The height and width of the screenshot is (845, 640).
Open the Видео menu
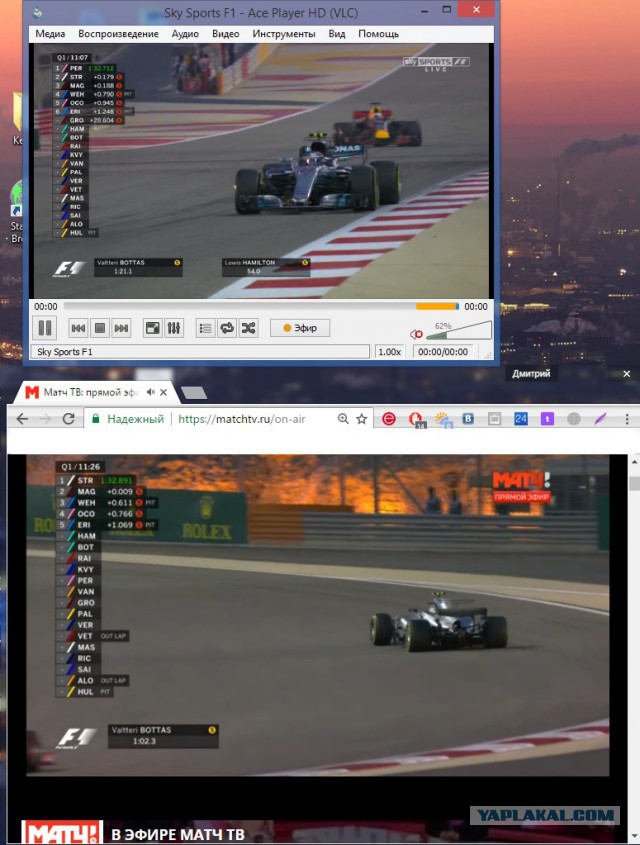(x=226, y=33)
